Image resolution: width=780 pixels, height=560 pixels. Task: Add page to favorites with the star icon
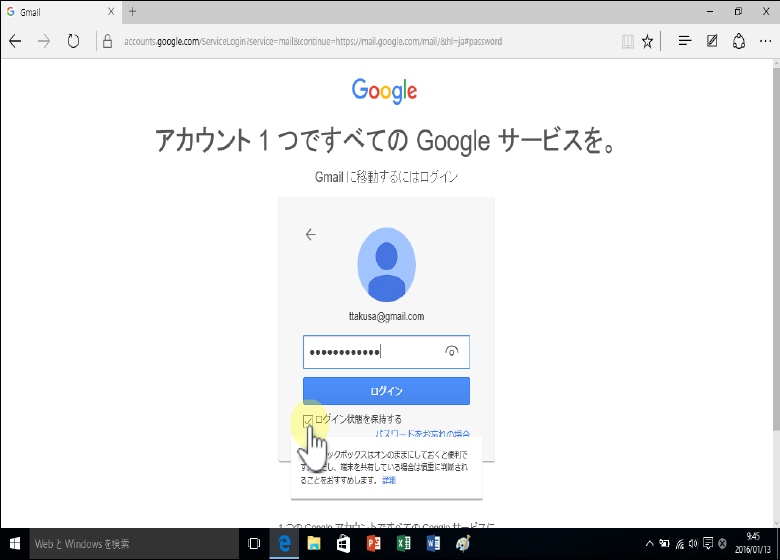pos(647,41)
